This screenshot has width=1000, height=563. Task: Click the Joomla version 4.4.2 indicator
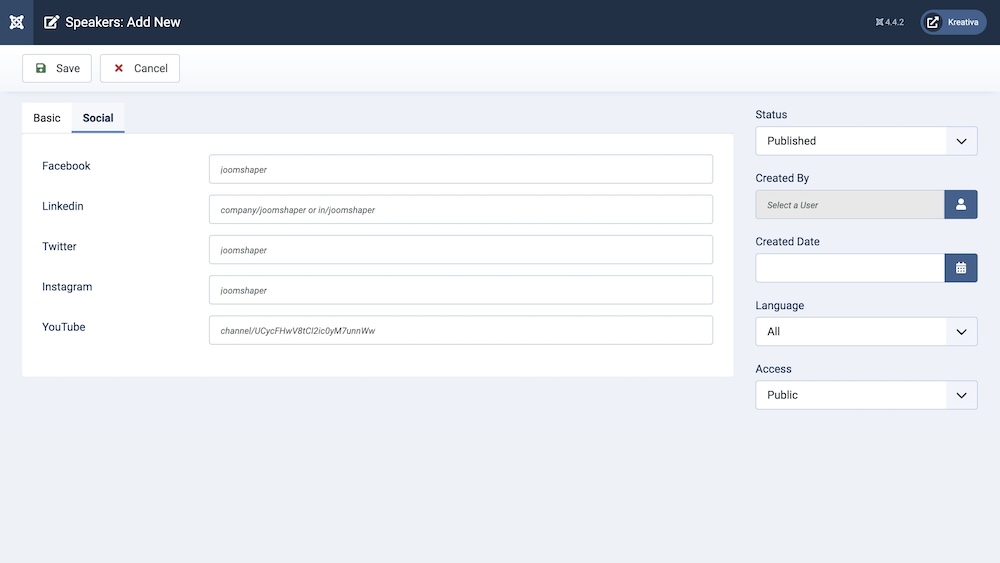[889, 22]
